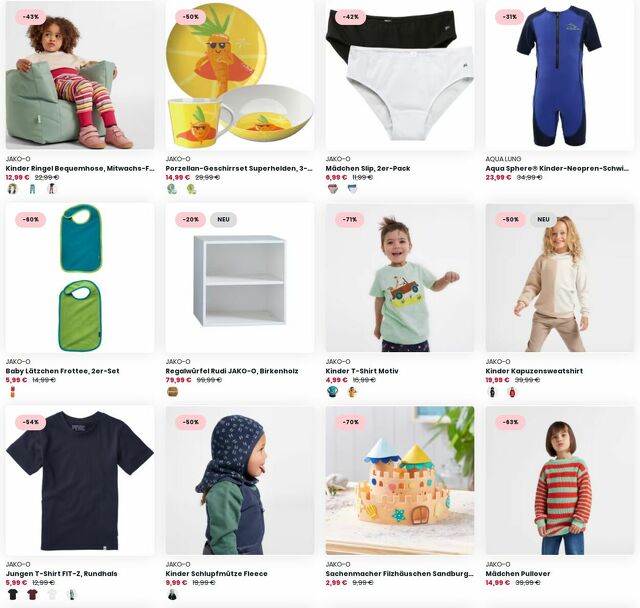
Task: Open Mädchen Slip, 2er-Pack product link
Action: pyautogui.click(x=368, y=168)
